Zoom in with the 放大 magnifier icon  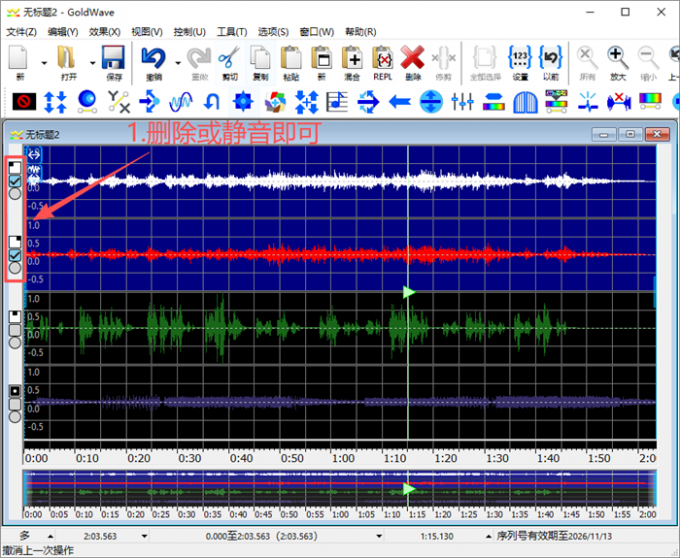tap(618, 62)
